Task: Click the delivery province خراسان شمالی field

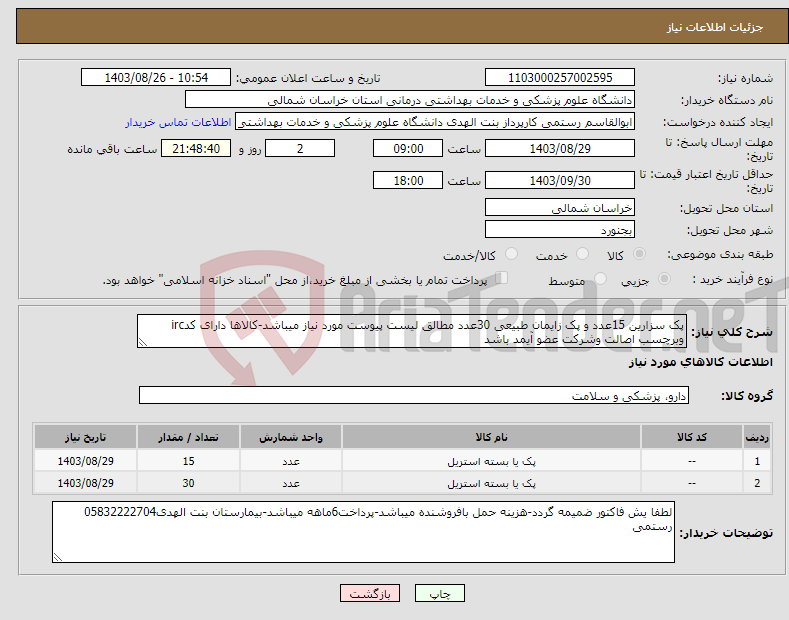Action: pyautogui.click(x=560, y=207)
